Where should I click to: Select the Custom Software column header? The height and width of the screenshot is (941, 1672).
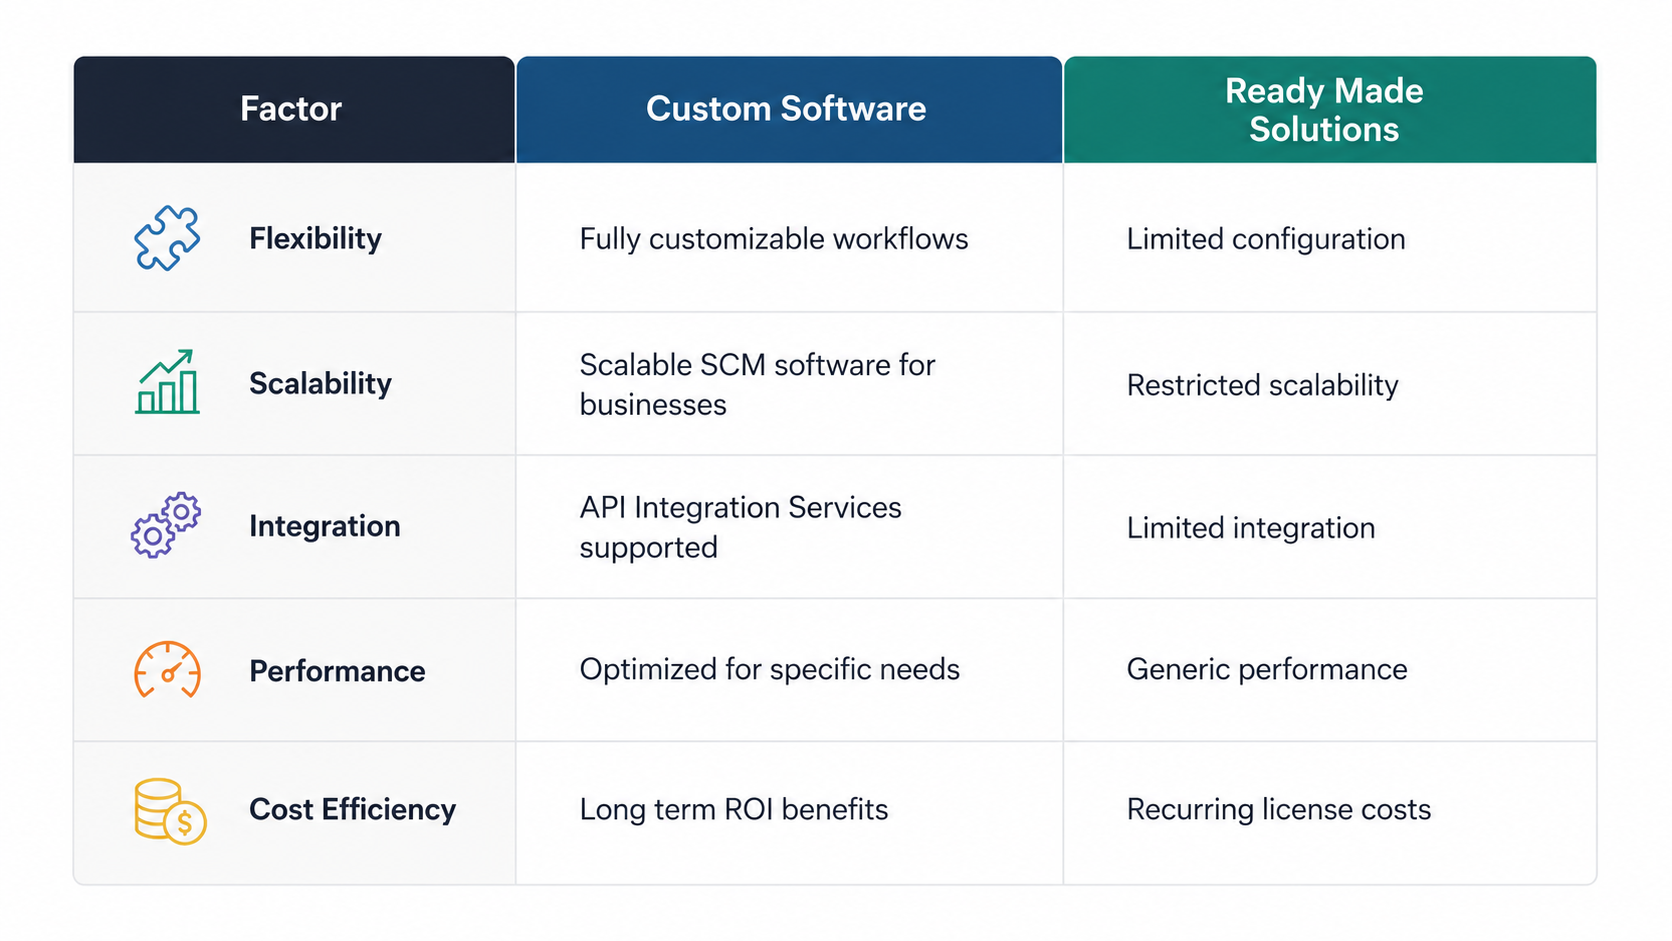point(786,109)
